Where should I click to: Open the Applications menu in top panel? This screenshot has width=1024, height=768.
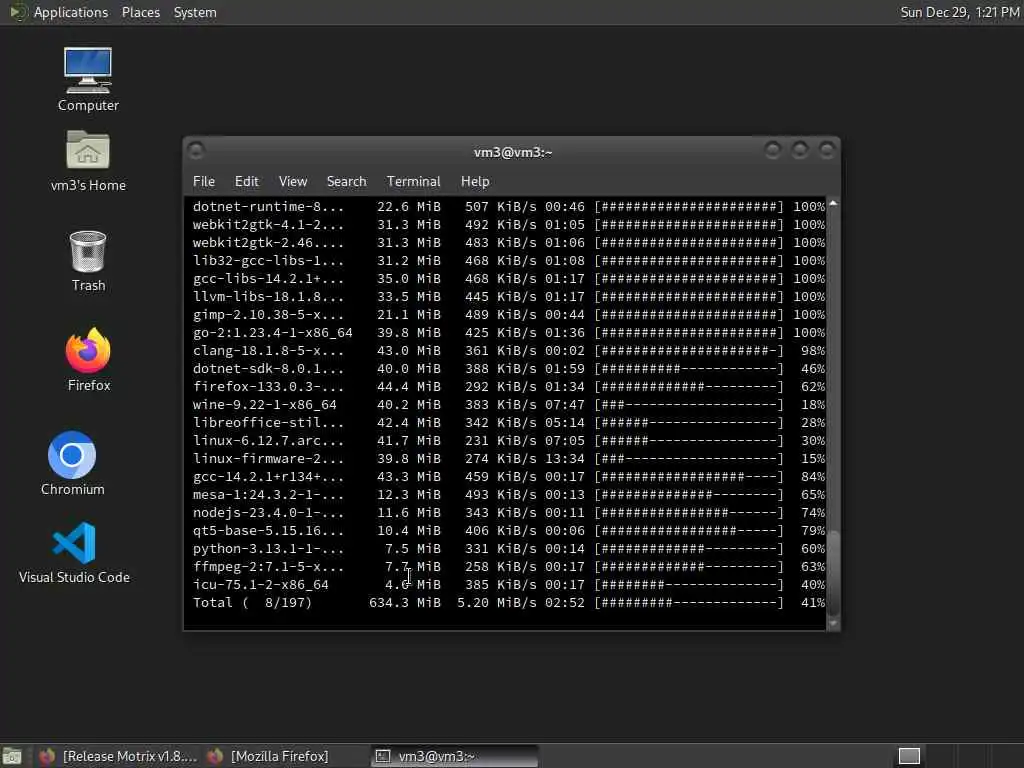pos(71,12)
